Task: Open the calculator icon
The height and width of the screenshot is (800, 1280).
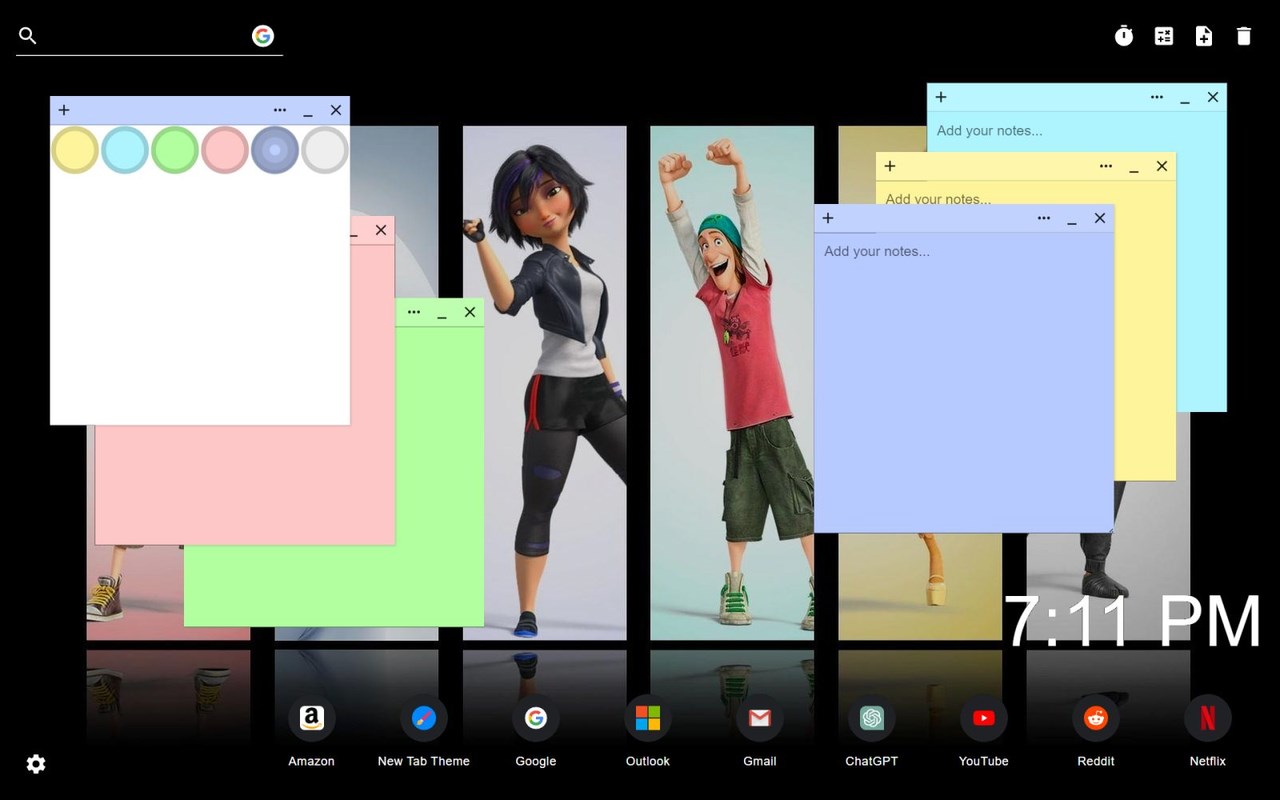Action: [1164, 36]
